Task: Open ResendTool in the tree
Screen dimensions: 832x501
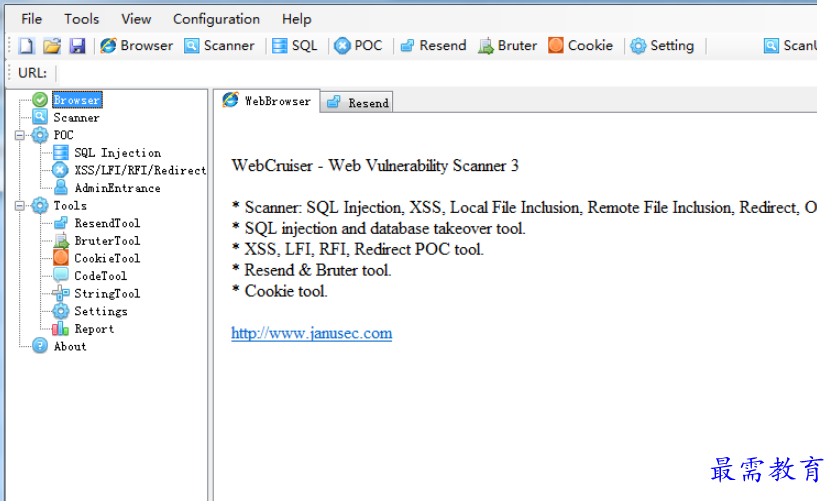Action: tap(107, 223)
